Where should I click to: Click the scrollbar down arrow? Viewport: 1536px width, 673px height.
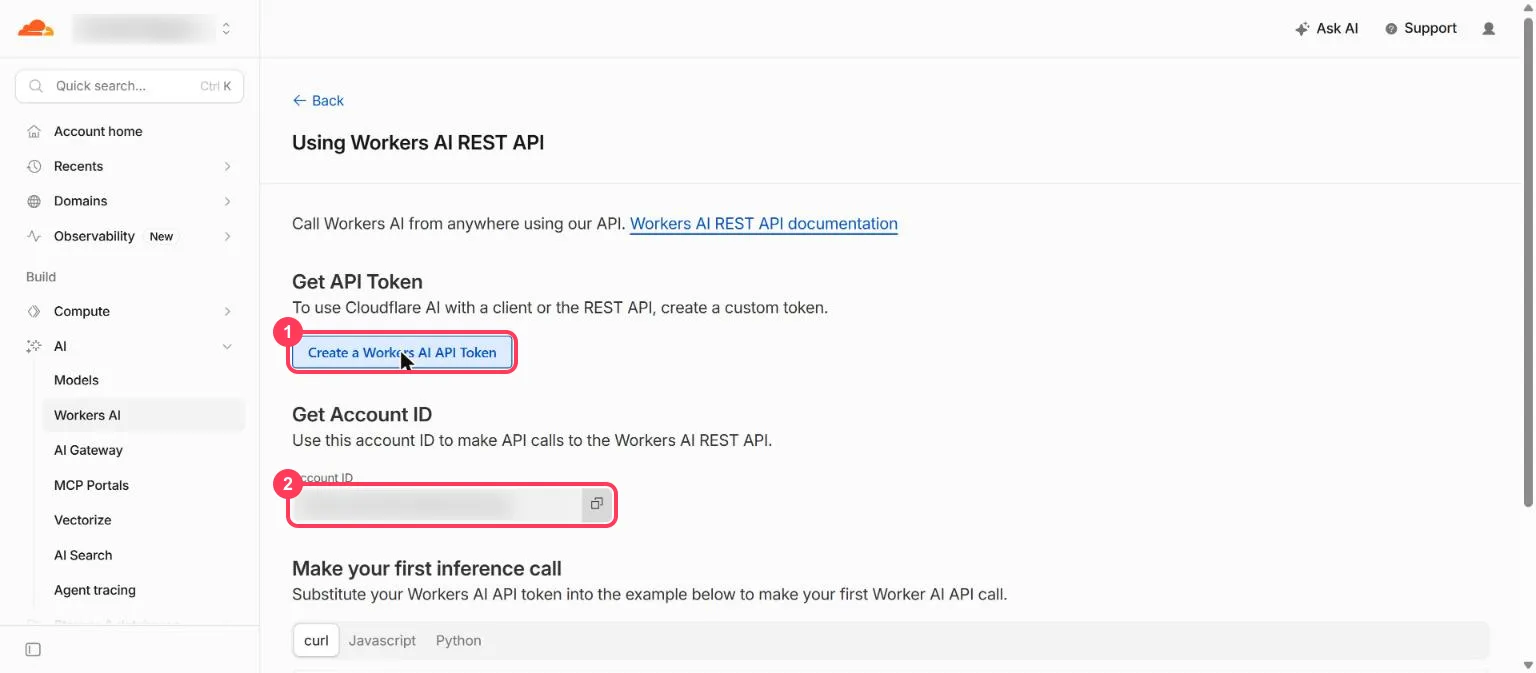pyautogui.click(x=1527, y=664)
